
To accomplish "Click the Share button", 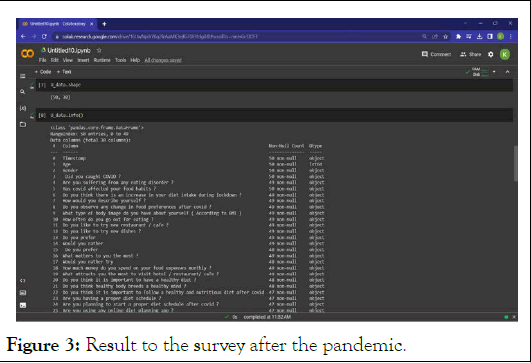I will coord(471,54).
